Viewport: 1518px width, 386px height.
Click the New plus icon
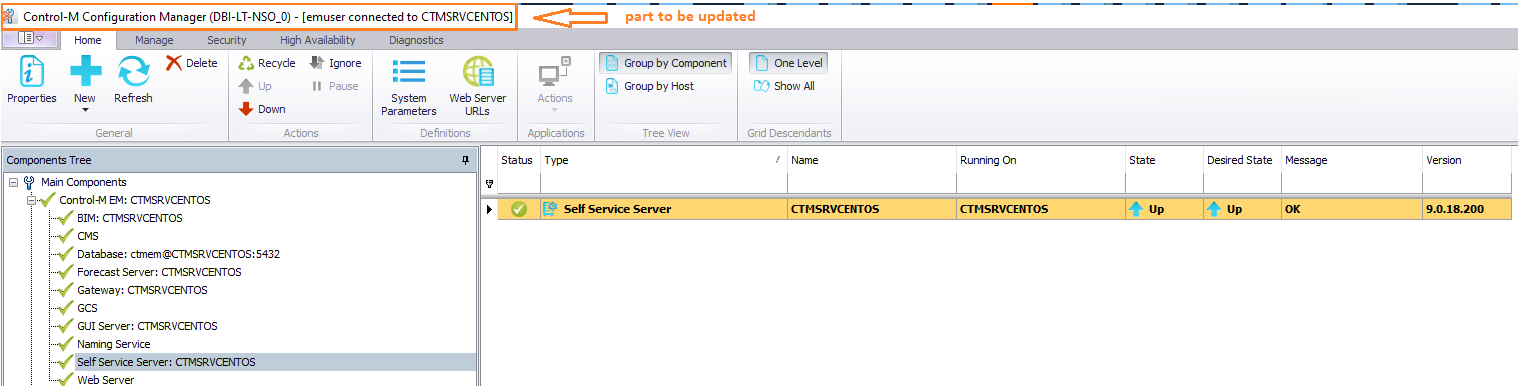(x=85, y=71)
